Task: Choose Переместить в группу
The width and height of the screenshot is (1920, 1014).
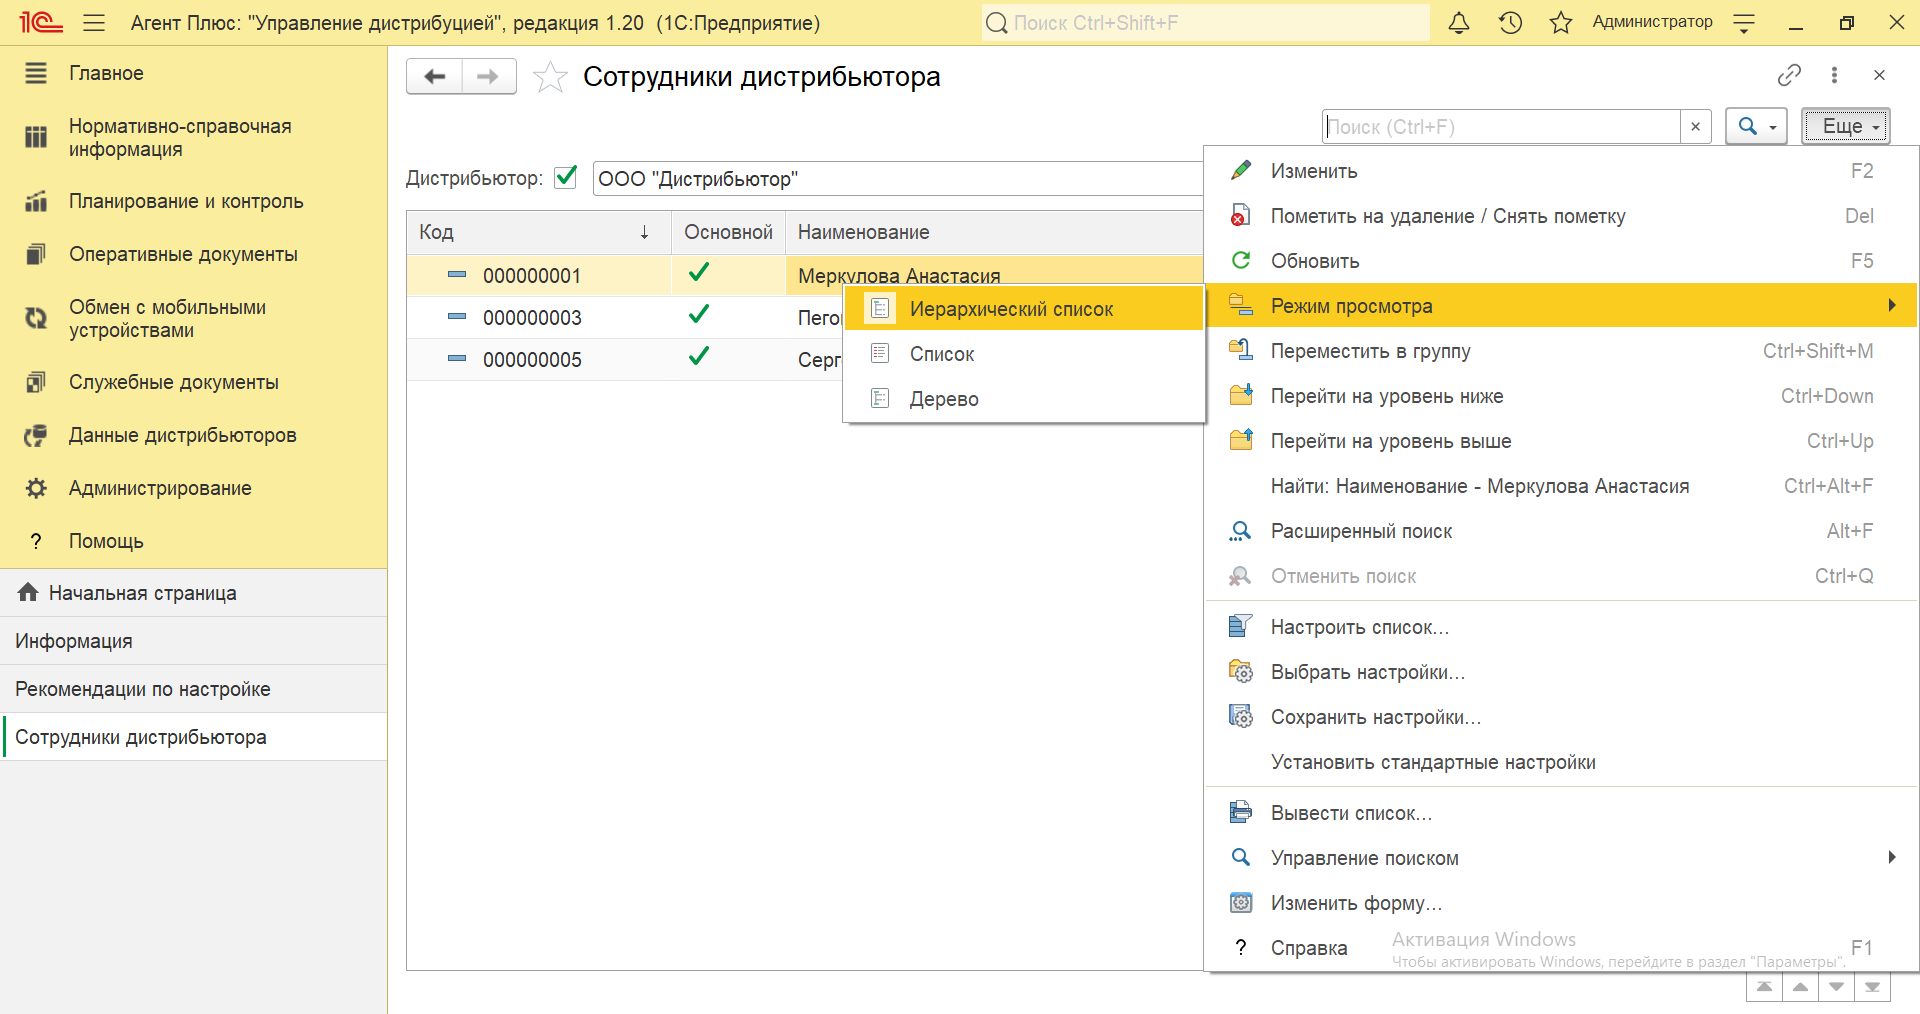Action: pos(1561,351)
